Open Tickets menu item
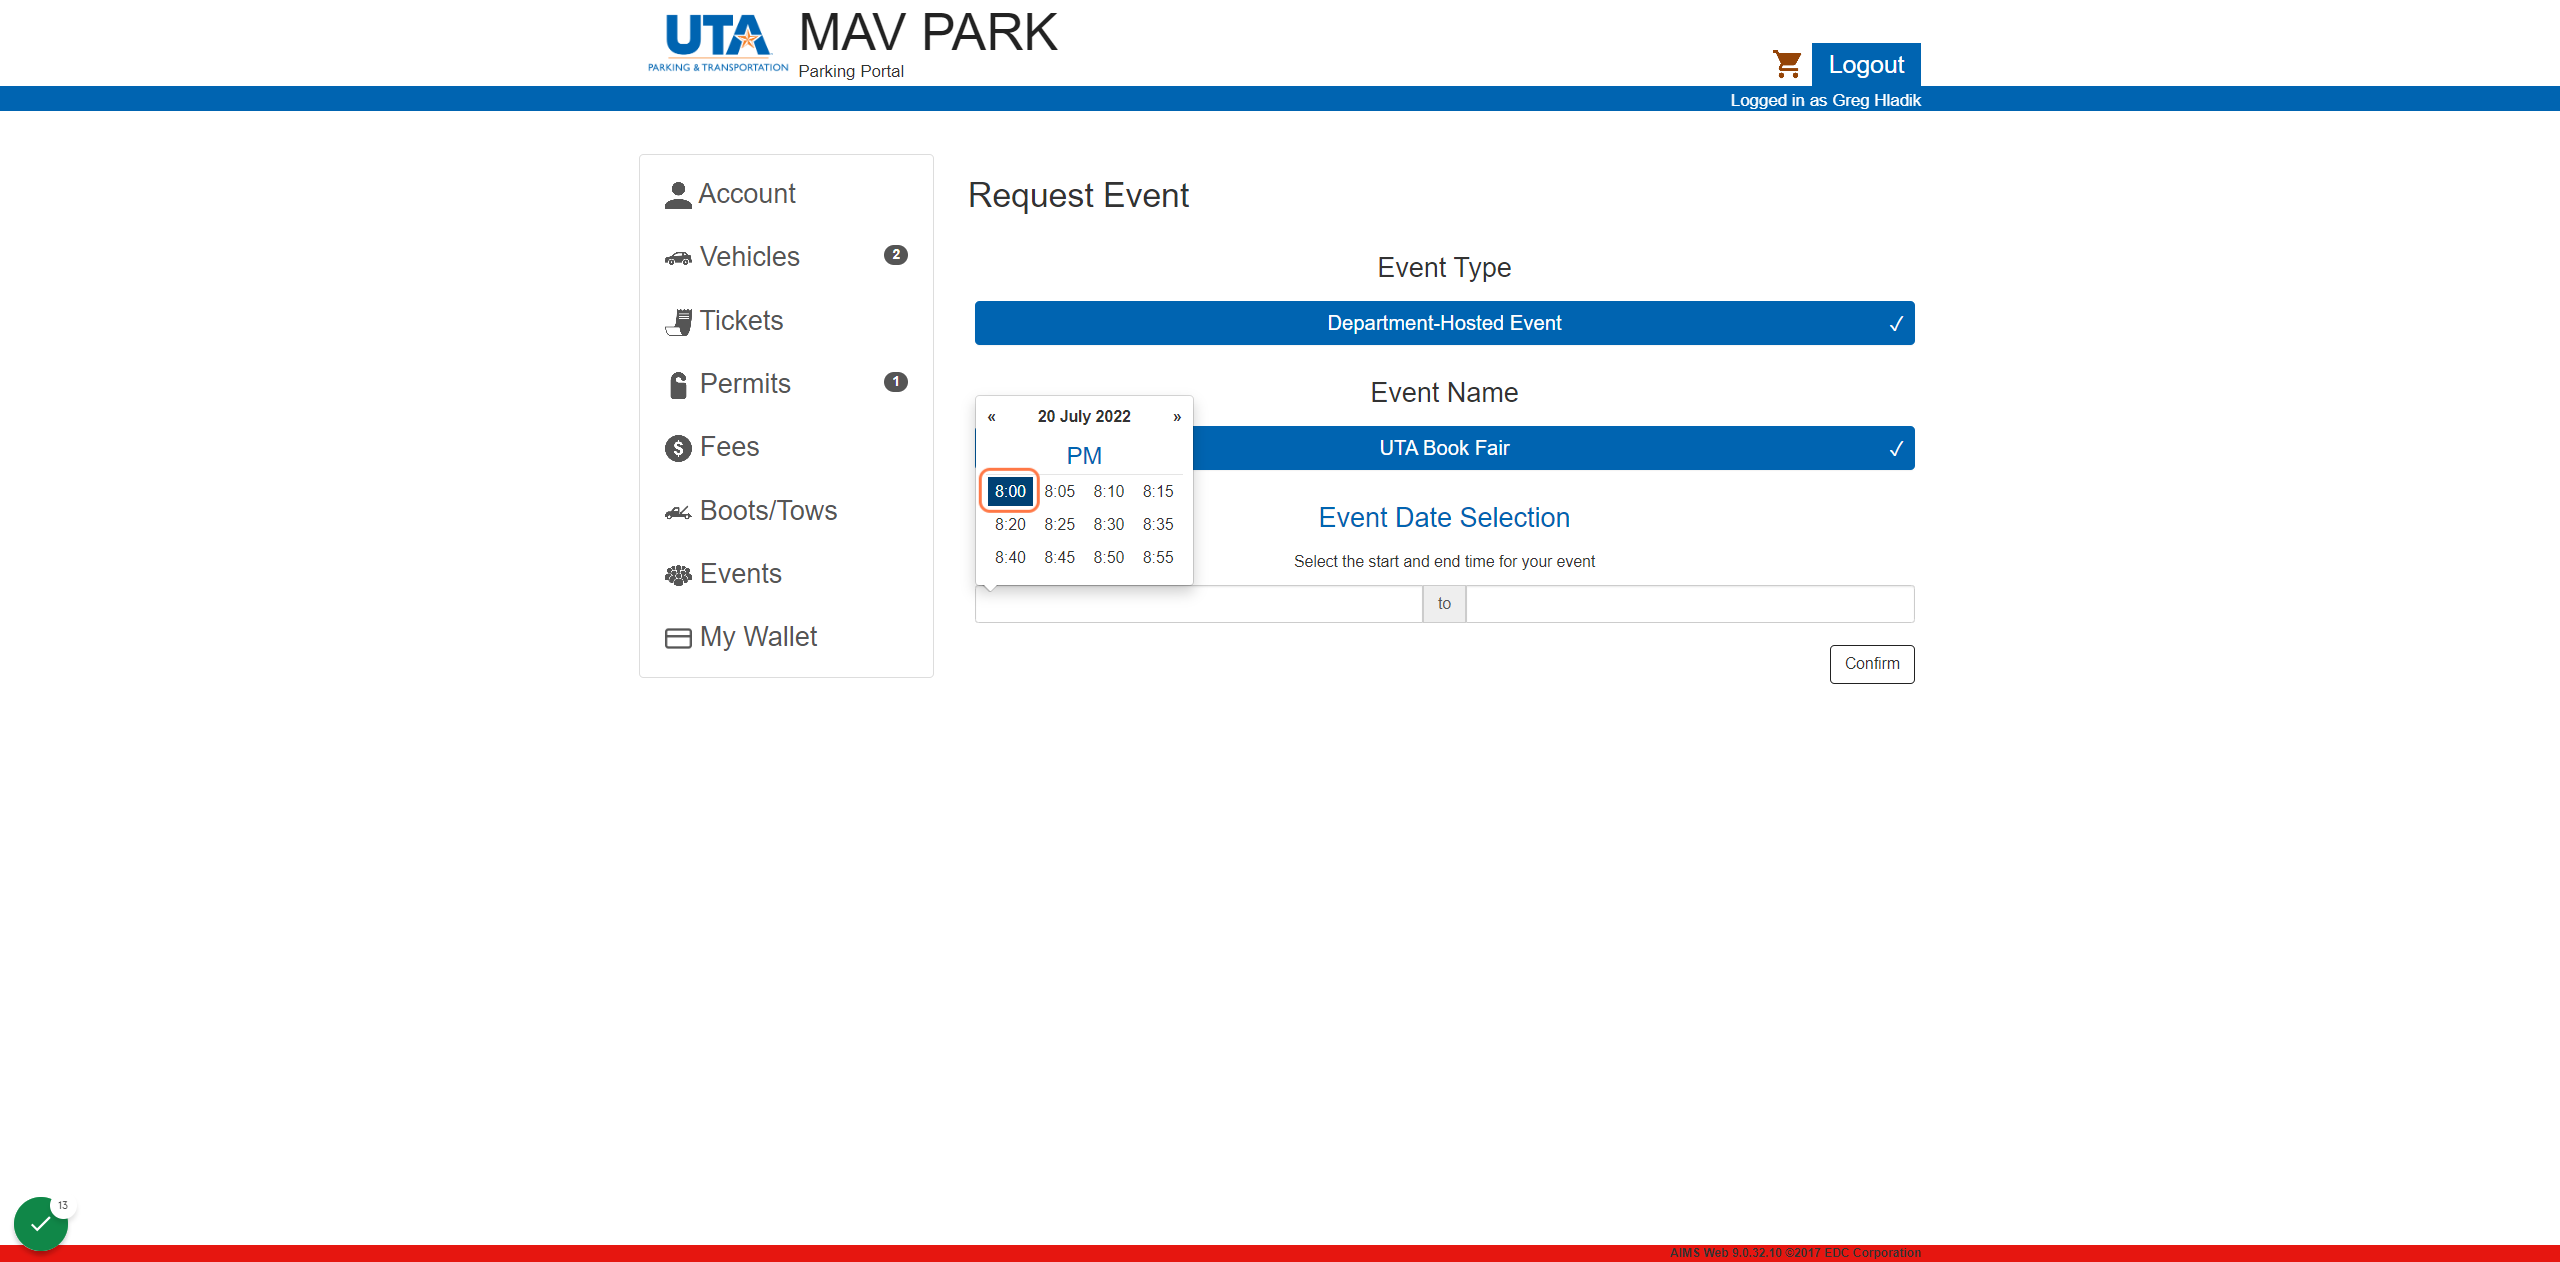Screen dimensions: 2560x1262 [786, 321]
